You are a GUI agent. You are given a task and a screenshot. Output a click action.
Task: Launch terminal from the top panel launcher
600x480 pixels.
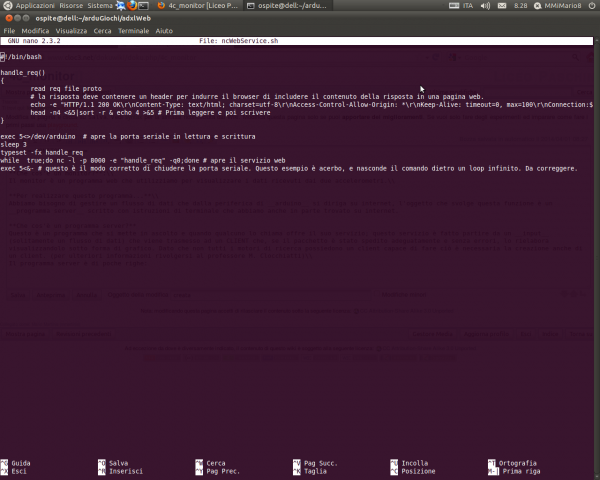coord(143,5)
